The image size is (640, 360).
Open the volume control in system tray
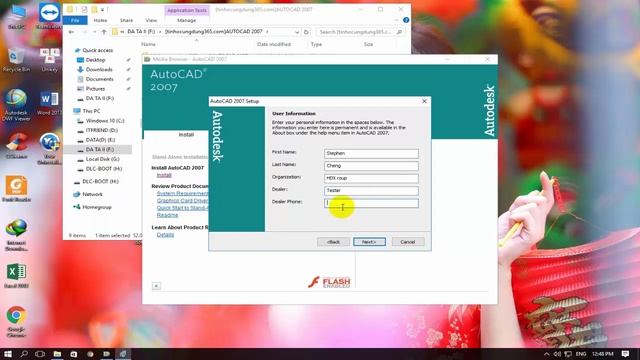pos(557,354)
